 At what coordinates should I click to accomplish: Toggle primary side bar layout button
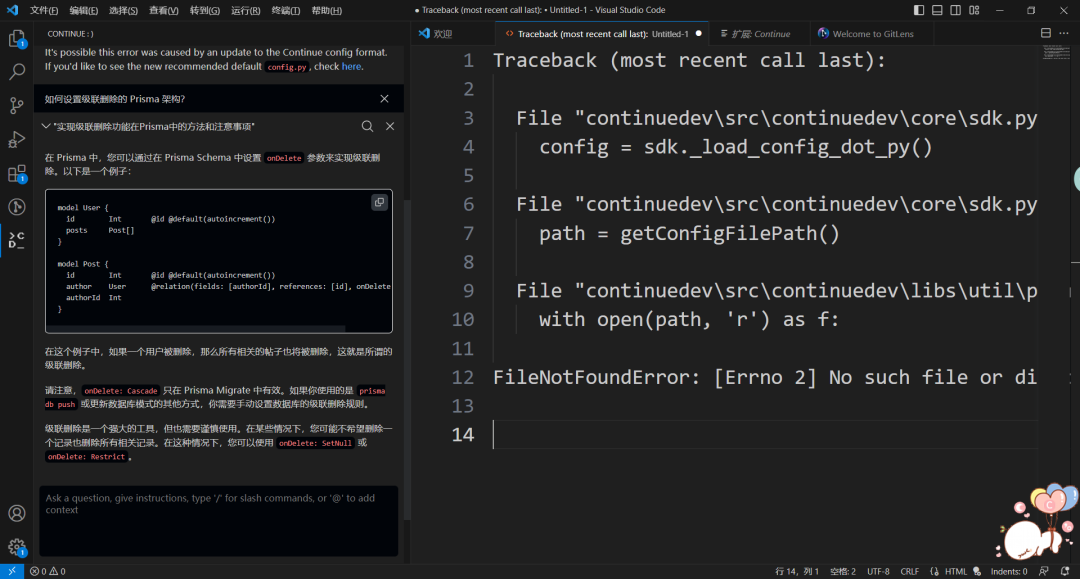coord(919,10)
